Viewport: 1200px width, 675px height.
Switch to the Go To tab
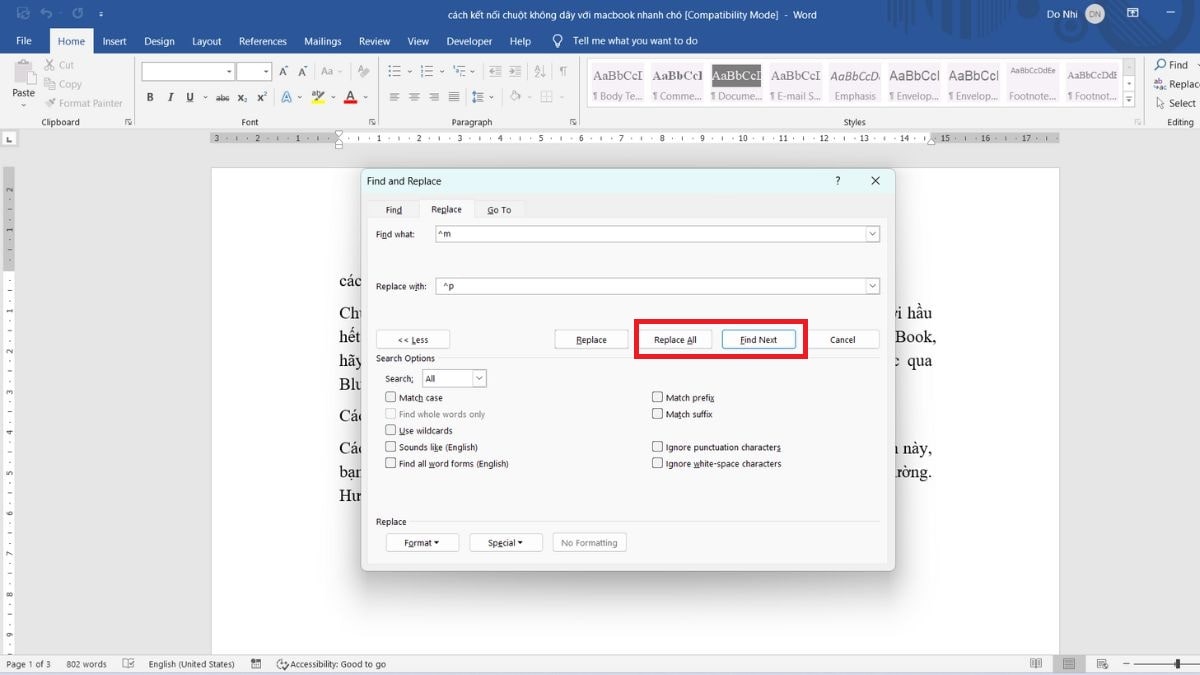[x=499, y=209]
